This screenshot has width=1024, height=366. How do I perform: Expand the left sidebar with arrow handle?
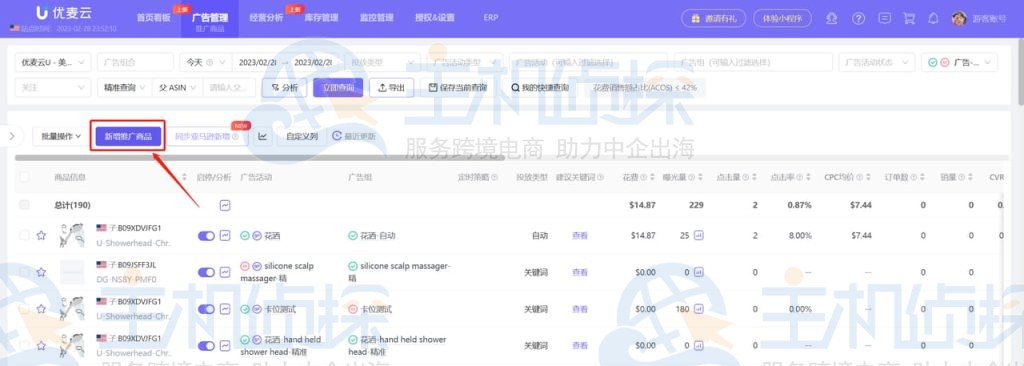click(12, 136)
